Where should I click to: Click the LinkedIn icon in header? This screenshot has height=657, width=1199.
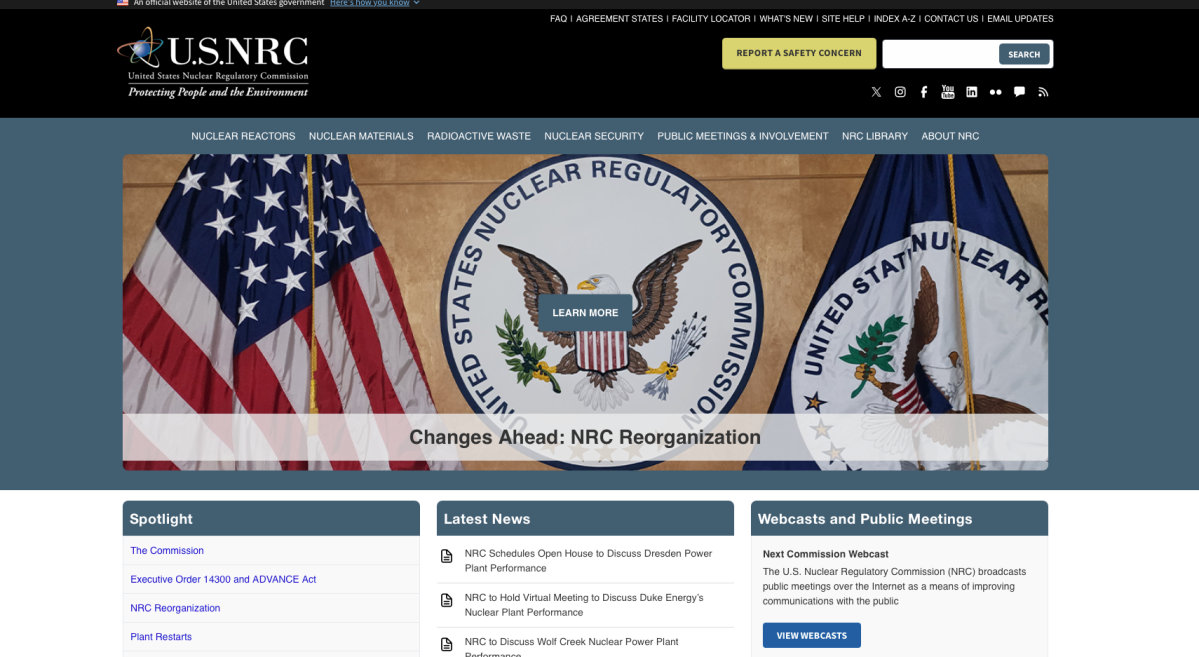[971, 92]
